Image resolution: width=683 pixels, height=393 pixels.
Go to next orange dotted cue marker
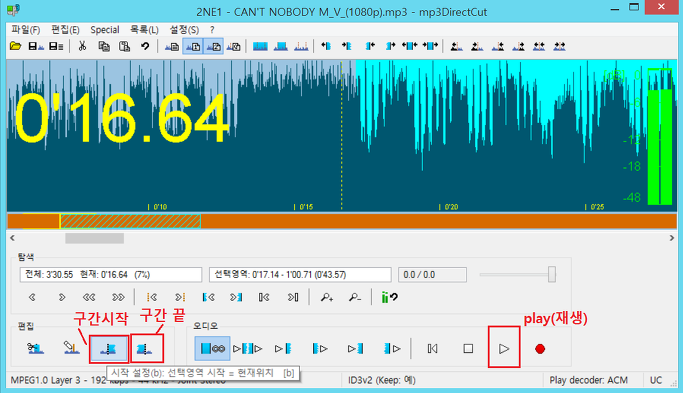[180, 297]
